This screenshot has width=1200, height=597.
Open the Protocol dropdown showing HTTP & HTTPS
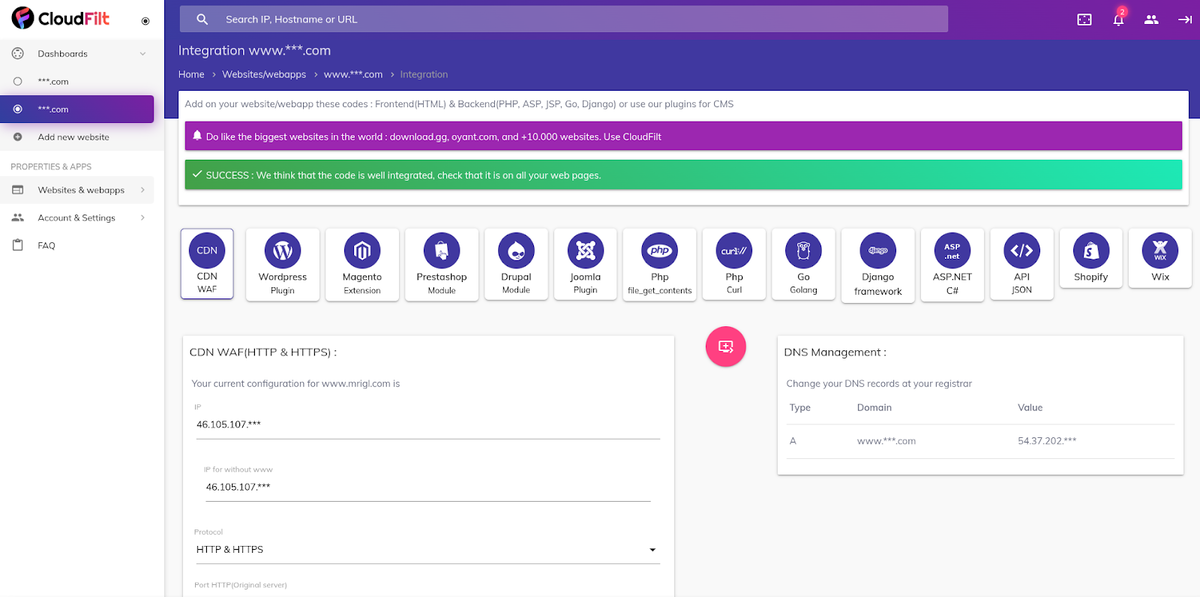click(427, 549)
